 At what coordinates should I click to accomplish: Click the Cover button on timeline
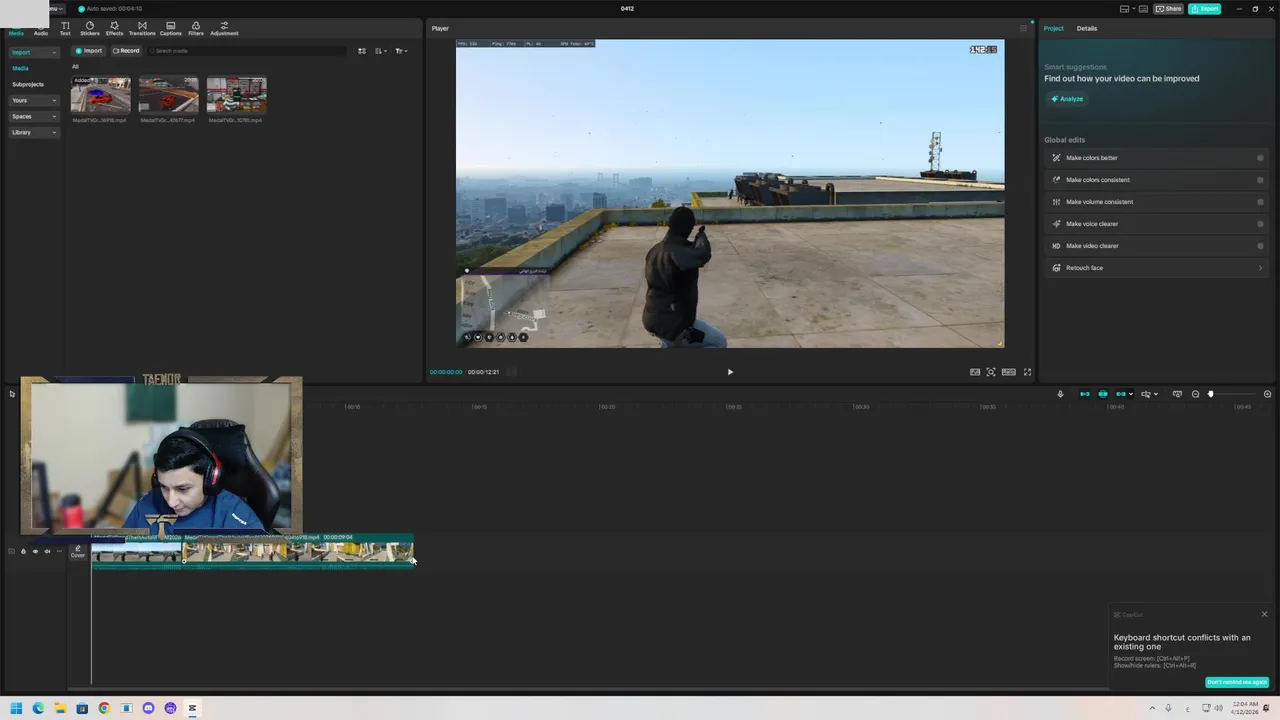78,552
